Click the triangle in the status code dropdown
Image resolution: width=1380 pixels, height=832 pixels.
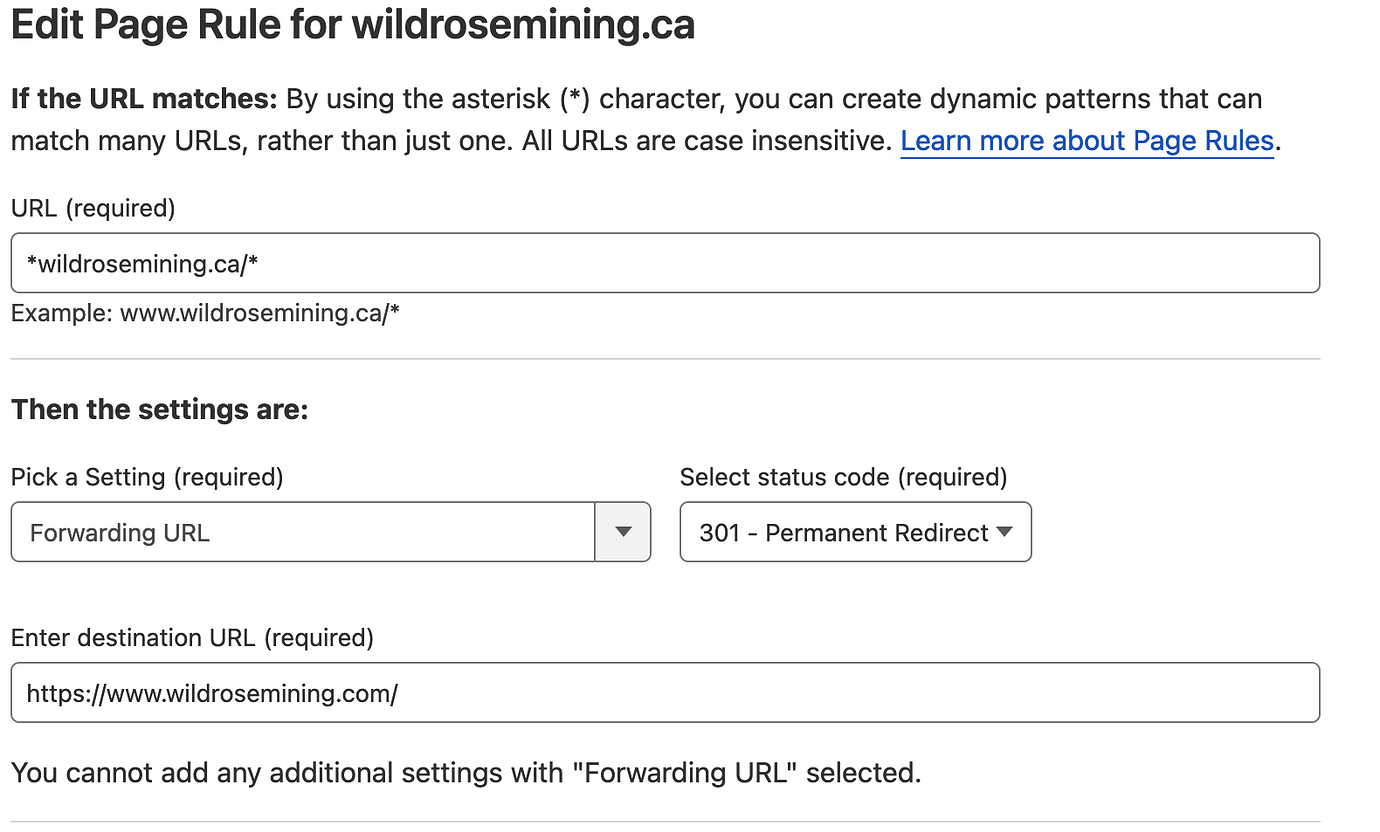pos(1005,532)
